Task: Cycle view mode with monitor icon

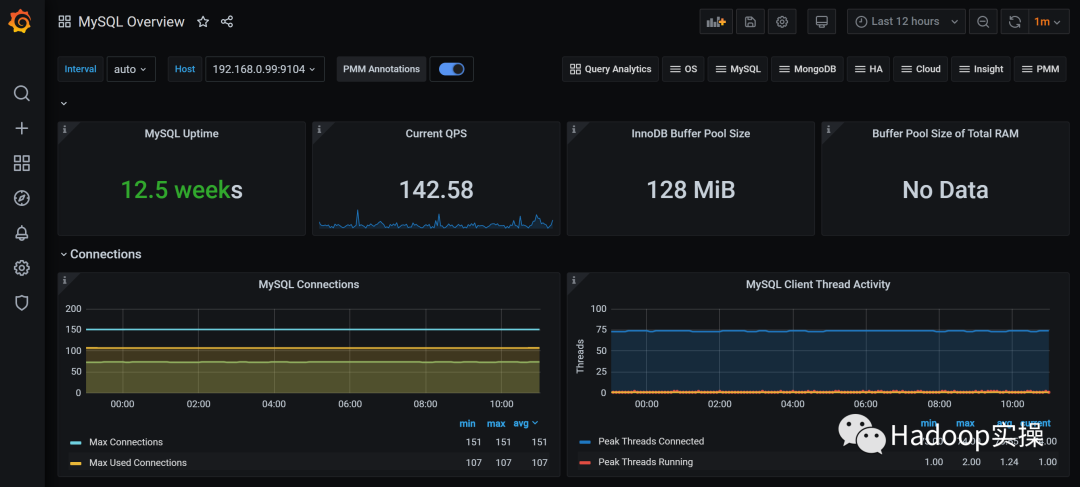Action: pos(821,21)
